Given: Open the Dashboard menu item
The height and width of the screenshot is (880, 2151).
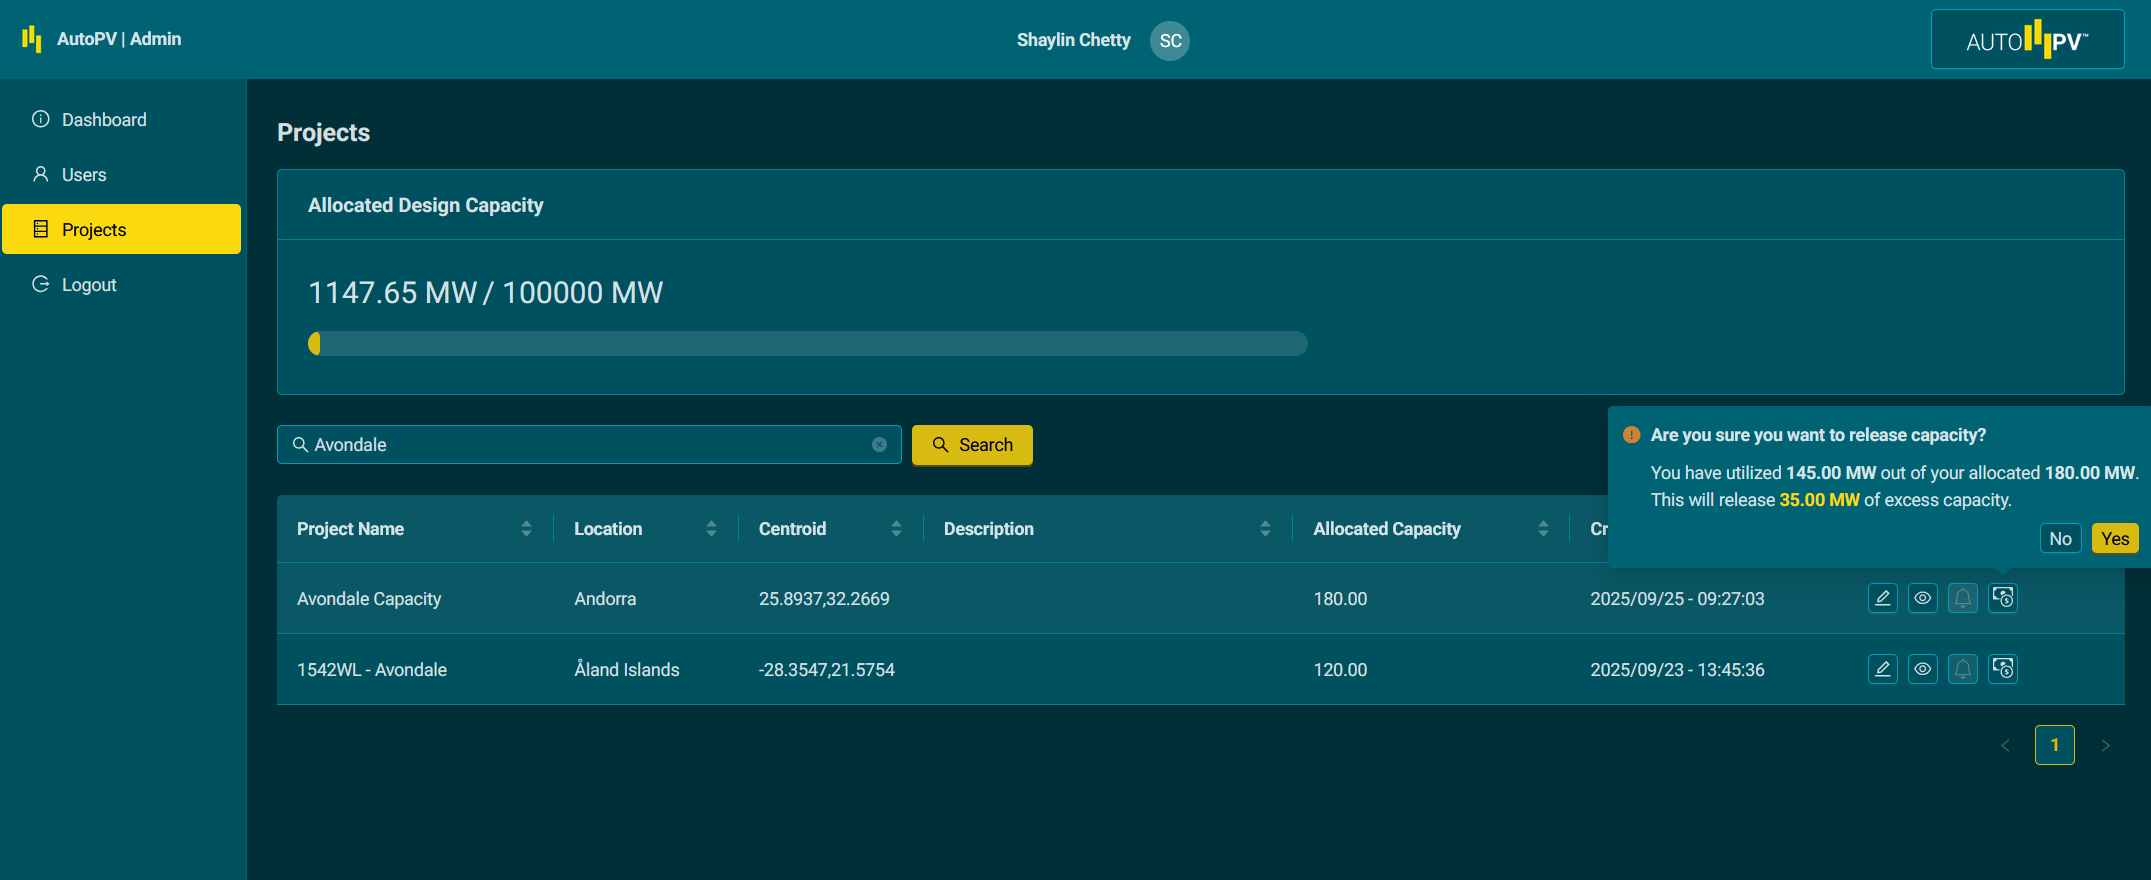Looking at the screenshot, I should (104, 120).
